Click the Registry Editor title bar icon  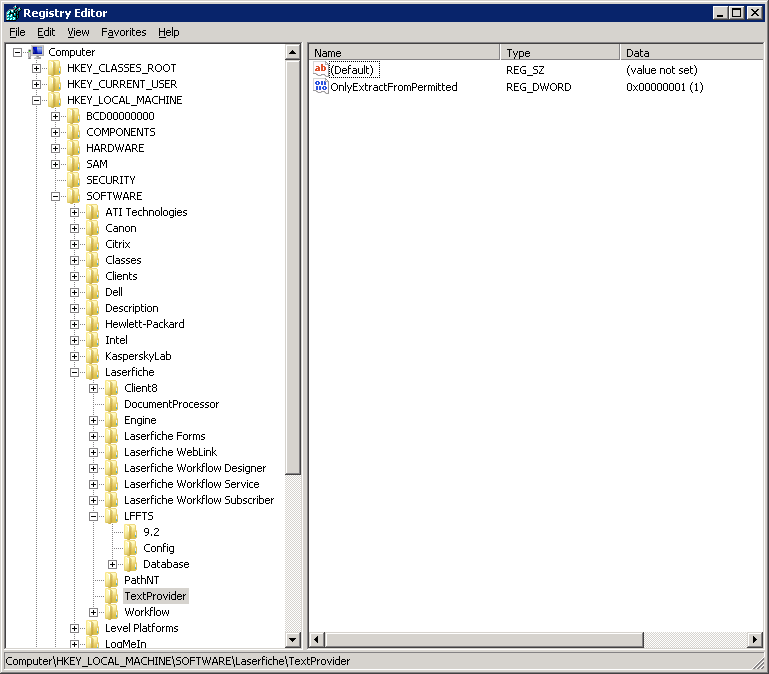coord(13,13)
